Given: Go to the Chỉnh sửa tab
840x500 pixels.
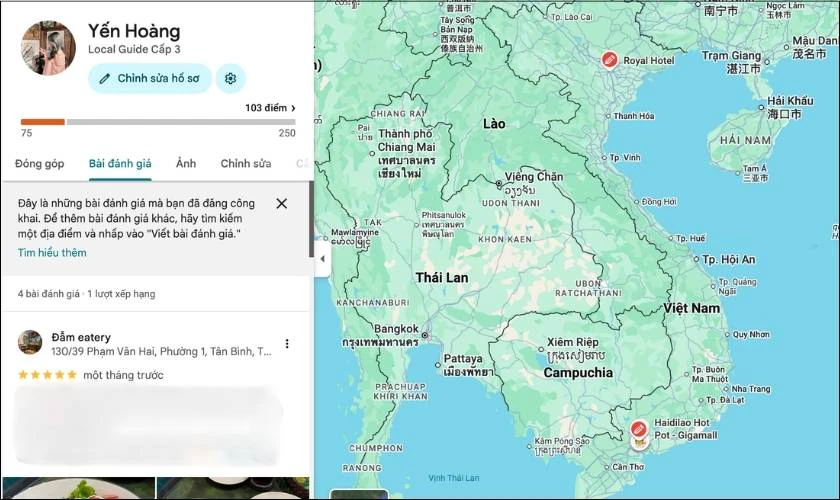Looking at the screenshot, I should pyautogui.click(x=246, y=163).
